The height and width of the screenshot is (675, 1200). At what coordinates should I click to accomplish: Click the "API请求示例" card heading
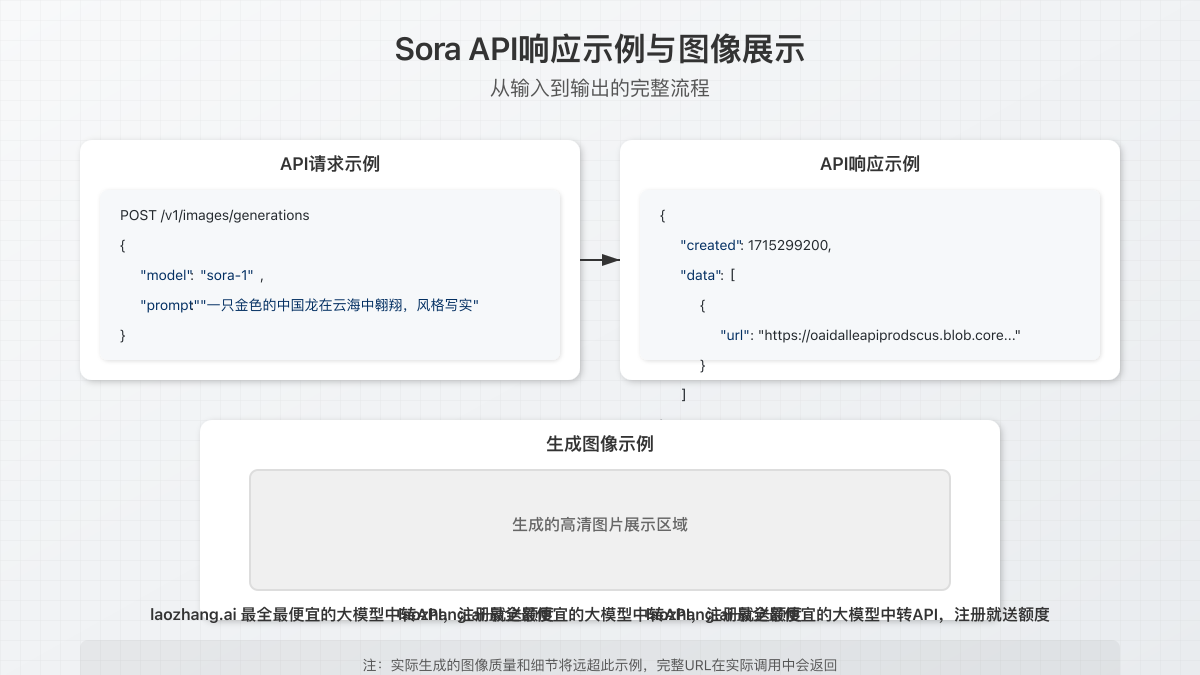pyautogui.click(x=330, y=164)
